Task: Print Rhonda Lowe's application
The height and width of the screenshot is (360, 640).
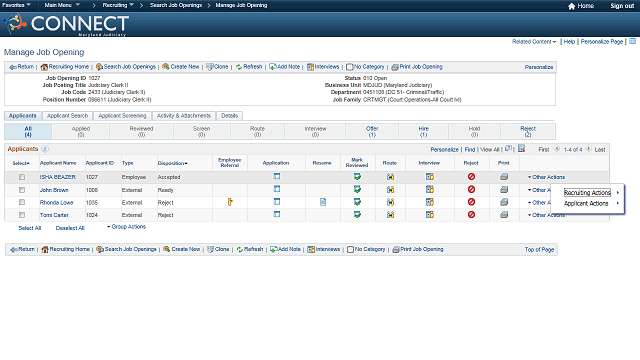Action: click(x=504, y=202)
